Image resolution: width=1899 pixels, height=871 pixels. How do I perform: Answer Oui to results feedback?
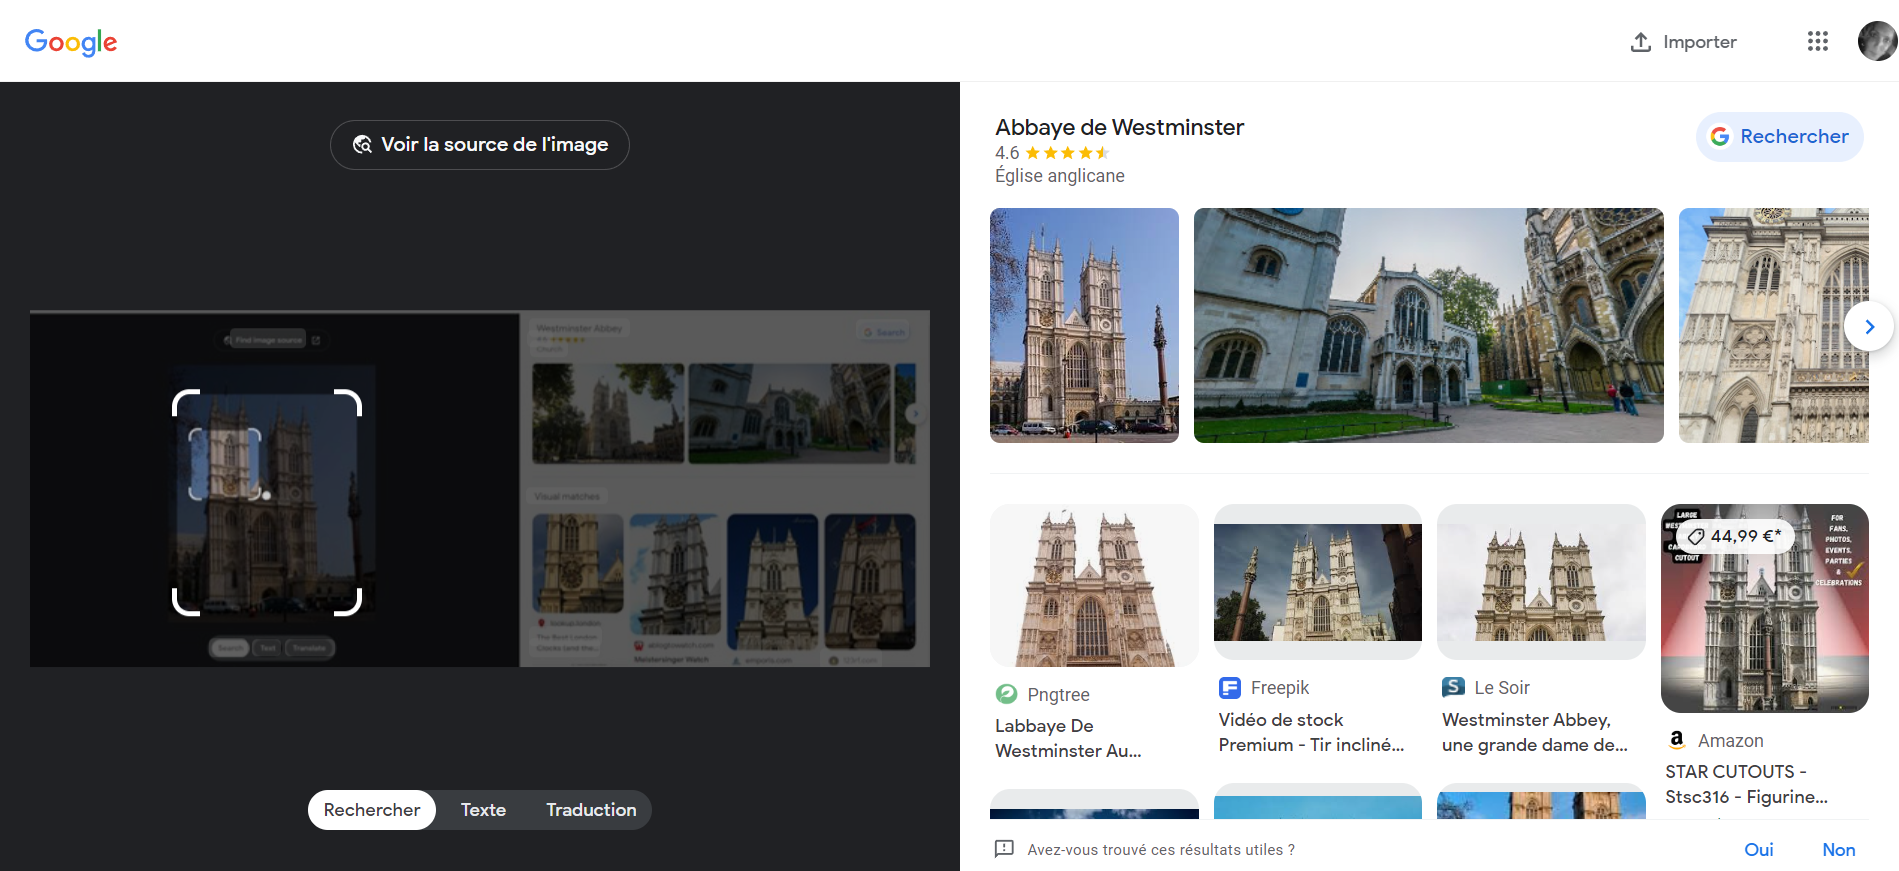[x=1758, y=849]
